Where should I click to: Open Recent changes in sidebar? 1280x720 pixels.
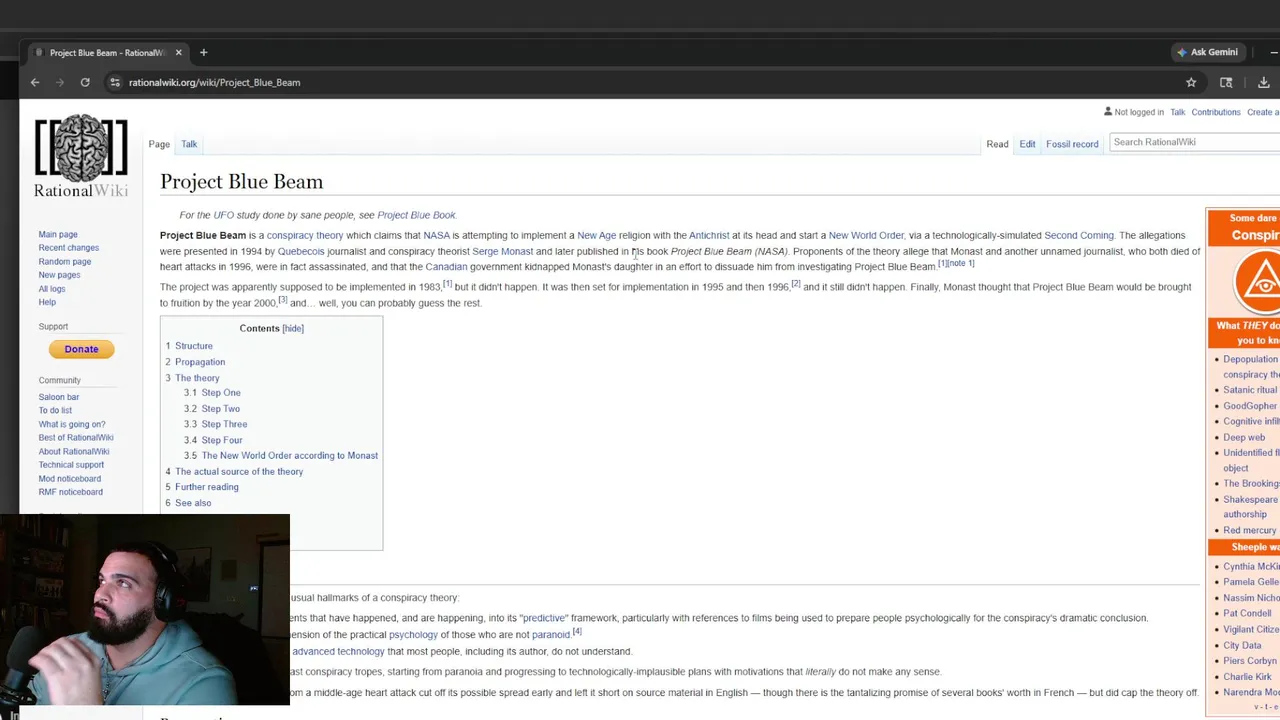(69, 248)
